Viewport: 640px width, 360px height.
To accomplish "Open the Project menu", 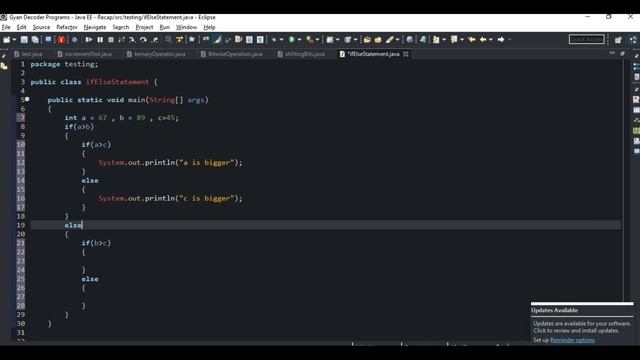I will point(144,27).
